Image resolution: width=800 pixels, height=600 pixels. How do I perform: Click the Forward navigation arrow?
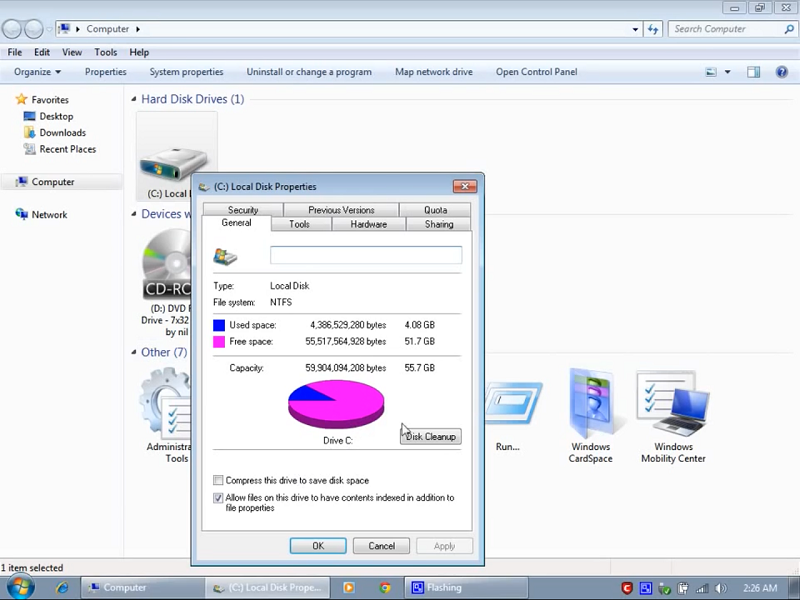pos(34,29)
